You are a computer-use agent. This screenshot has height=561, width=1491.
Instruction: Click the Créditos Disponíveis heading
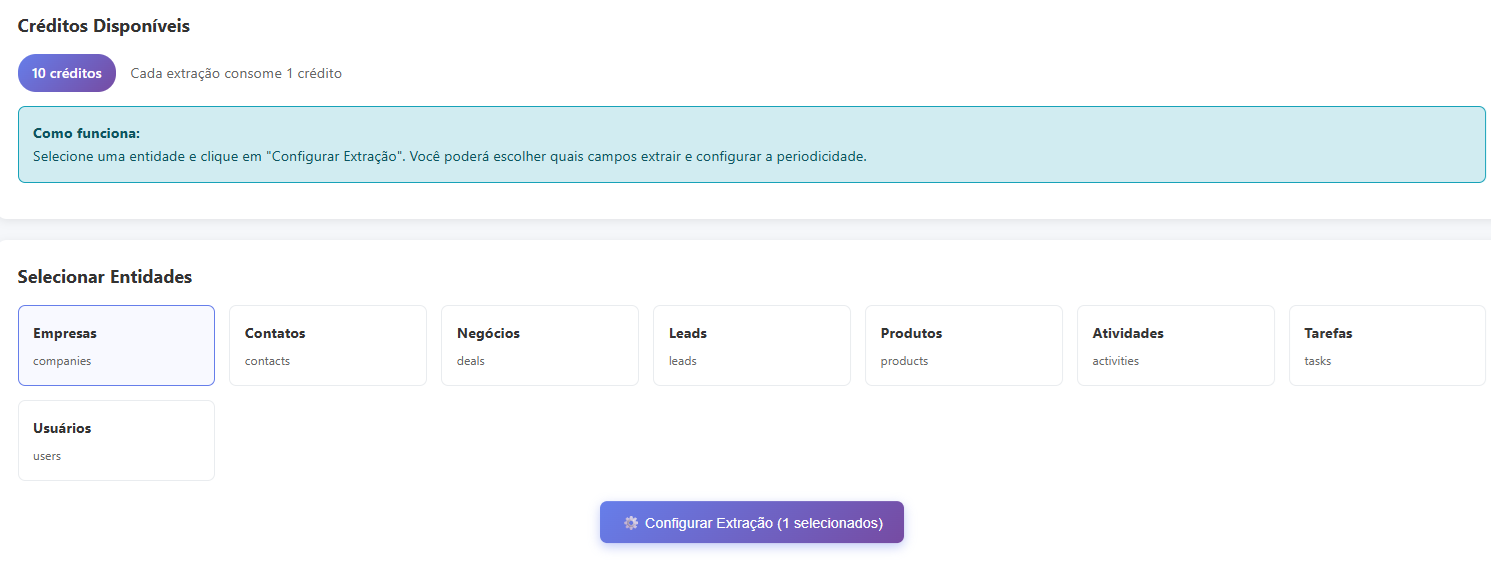104,26
